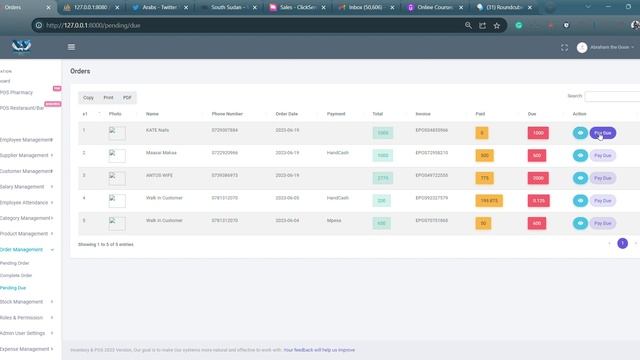Expand Expense Management in sidebar

[27, 349]
